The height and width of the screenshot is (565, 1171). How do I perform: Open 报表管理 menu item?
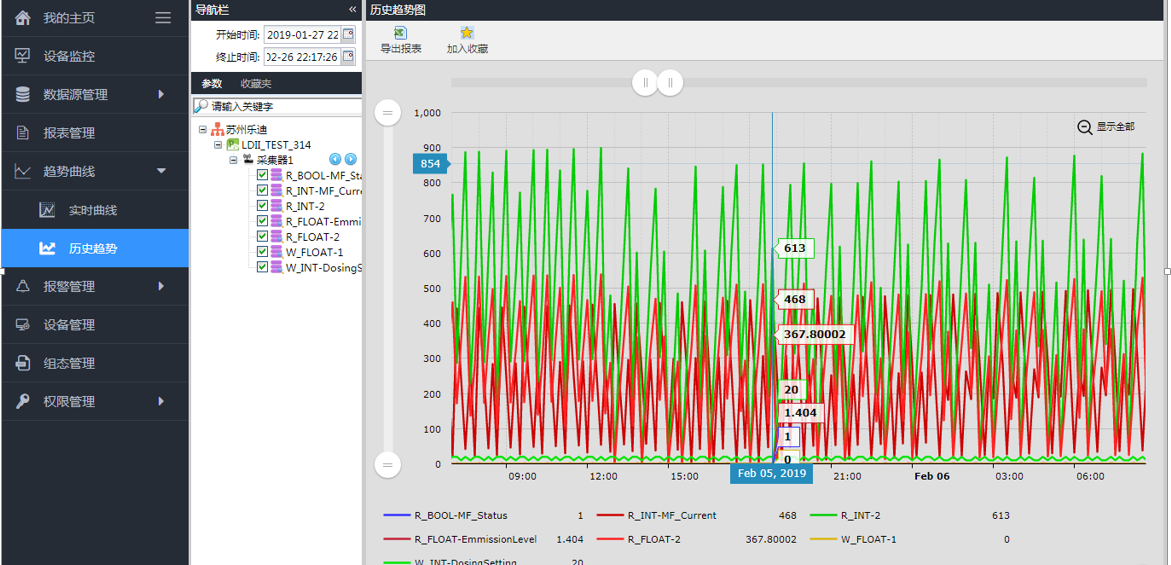[x=94, y=133]
